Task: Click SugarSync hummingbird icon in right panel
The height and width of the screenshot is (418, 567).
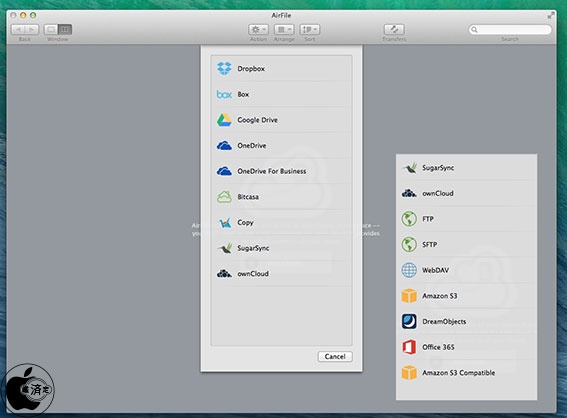Action: (x=409, y=168)
